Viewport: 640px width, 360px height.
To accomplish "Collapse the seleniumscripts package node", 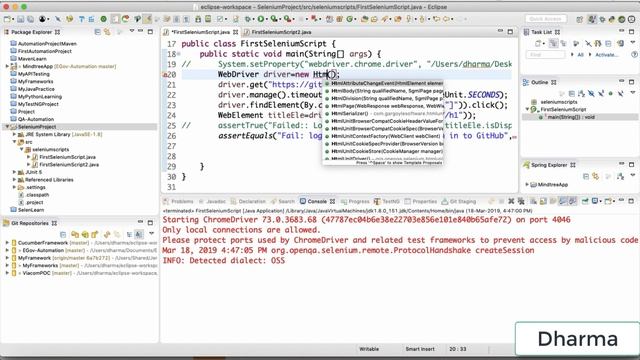I will point(22,149).
